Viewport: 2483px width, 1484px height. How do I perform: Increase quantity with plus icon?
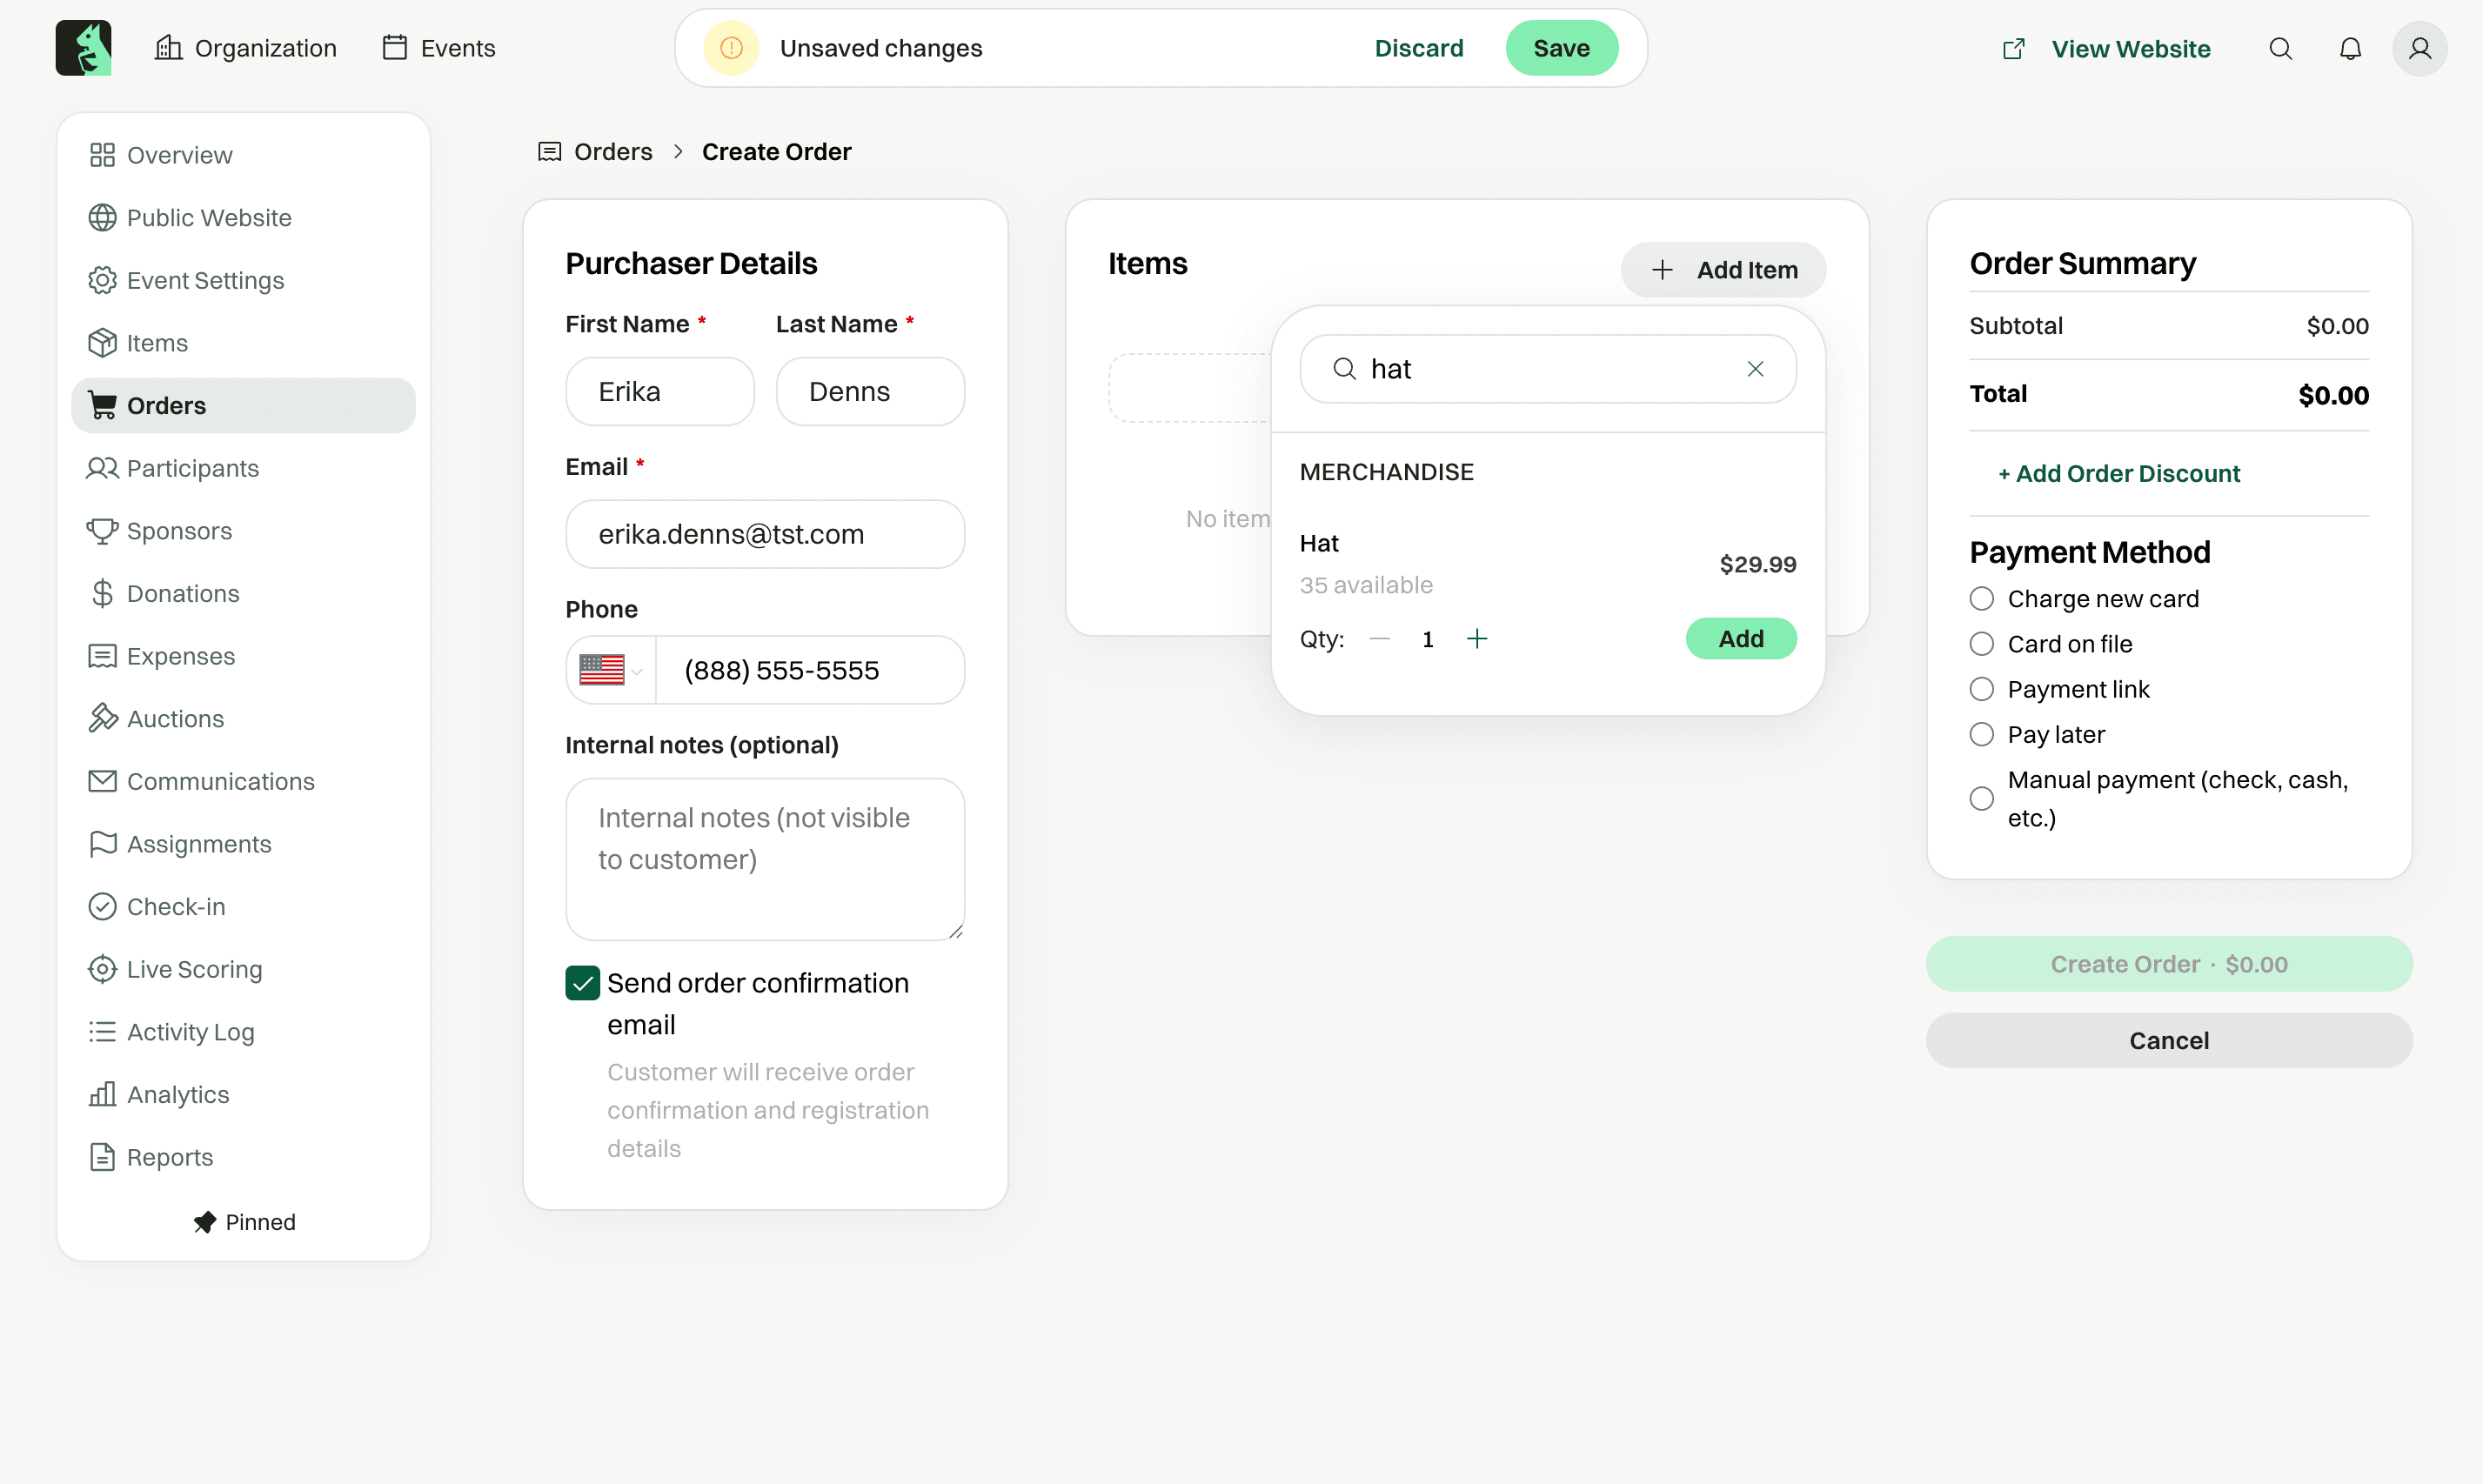pyautogui.click(x=1476, y=639)
